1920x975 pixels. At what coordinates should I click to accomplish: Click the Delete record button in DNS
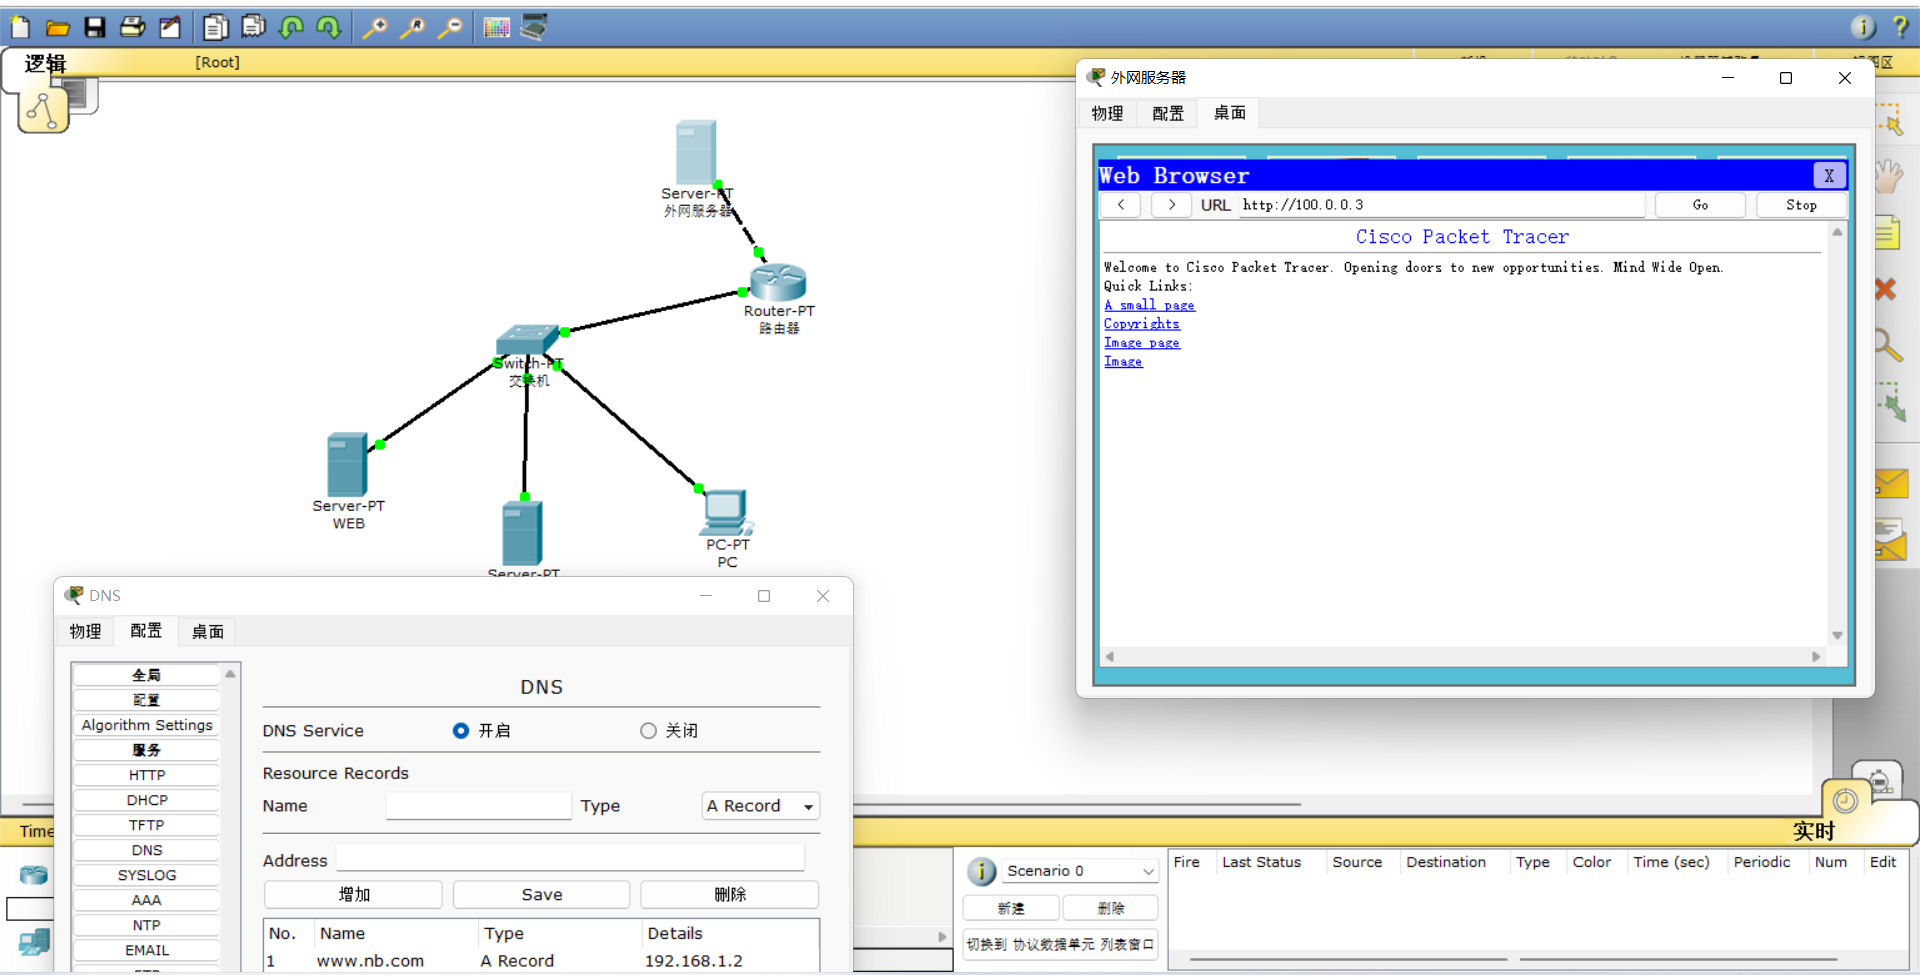730,895
